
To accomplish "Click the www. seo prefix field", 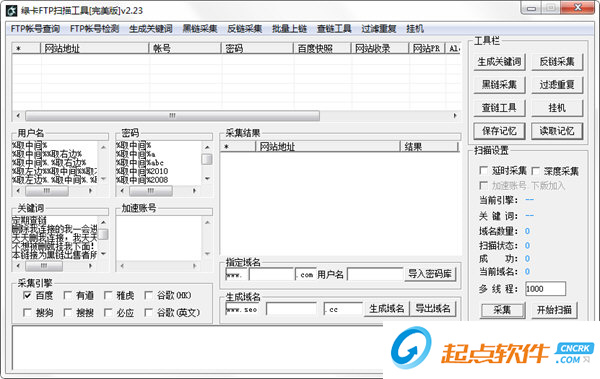I will (x=242, y=309).
